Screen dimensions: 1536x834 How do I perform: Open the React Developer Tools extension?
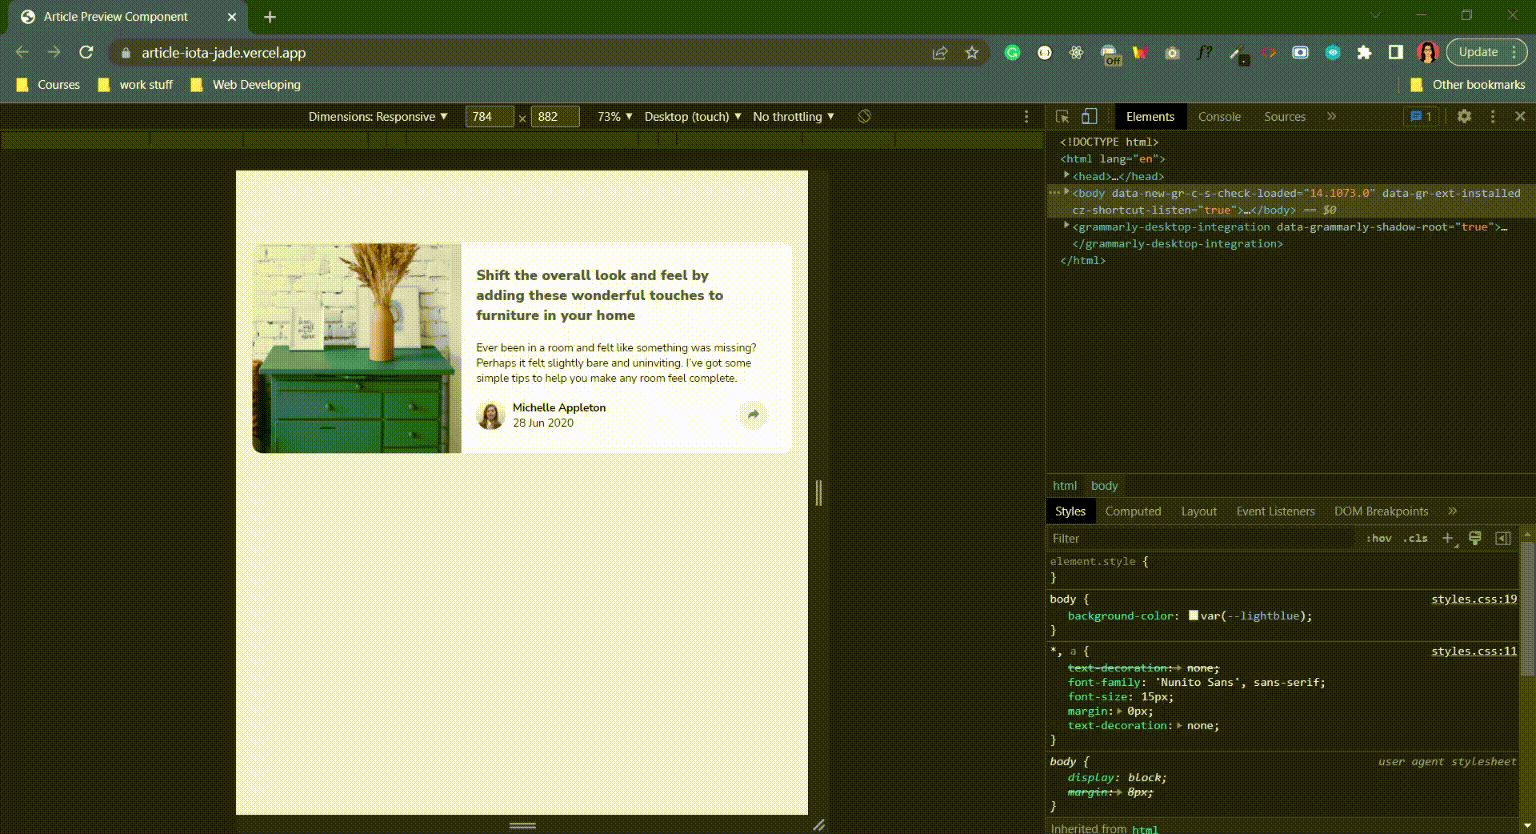pyautogui.click(x=1077, y=53)
